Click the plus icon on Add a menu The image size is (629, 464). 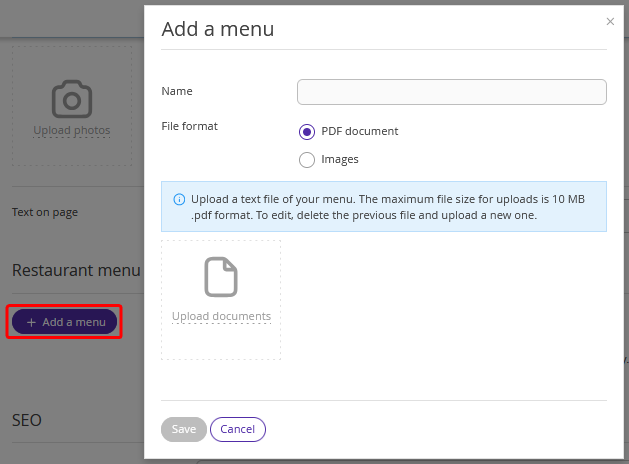31,322
